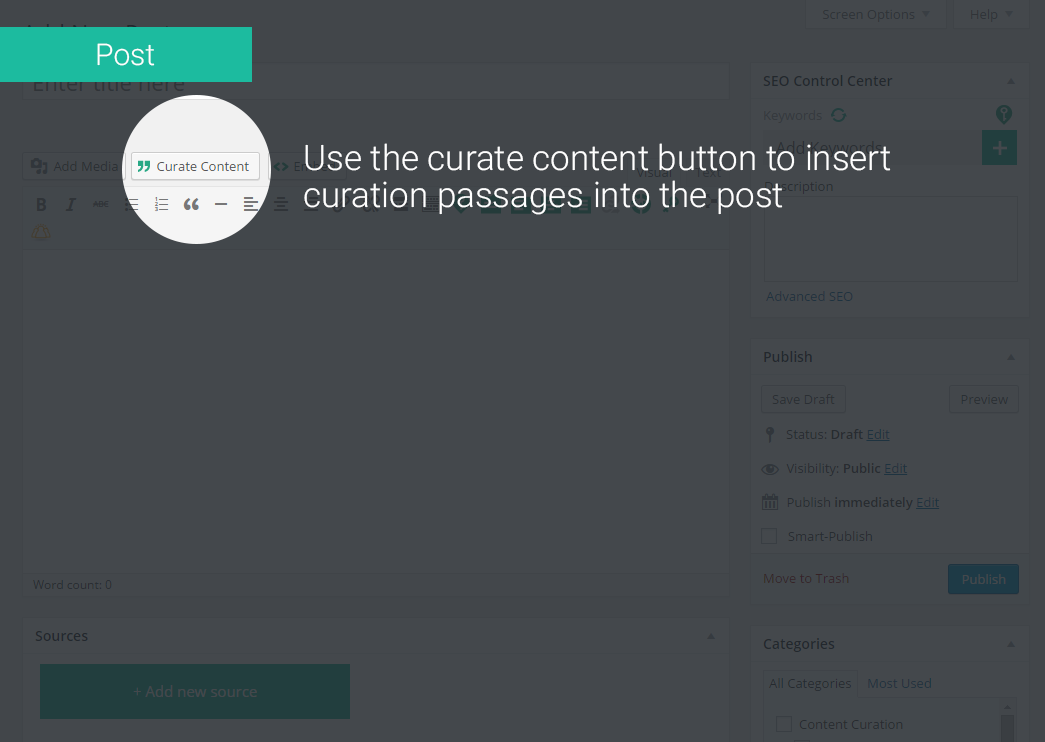Check the Content Curation category

784,724
